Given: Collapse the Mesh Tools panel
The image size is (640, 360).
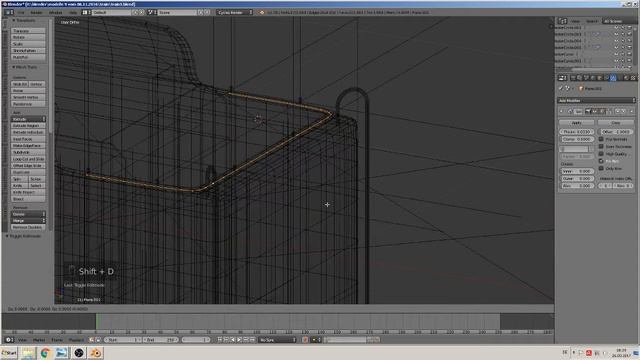Looking at the screenshot, I should 14,67.
